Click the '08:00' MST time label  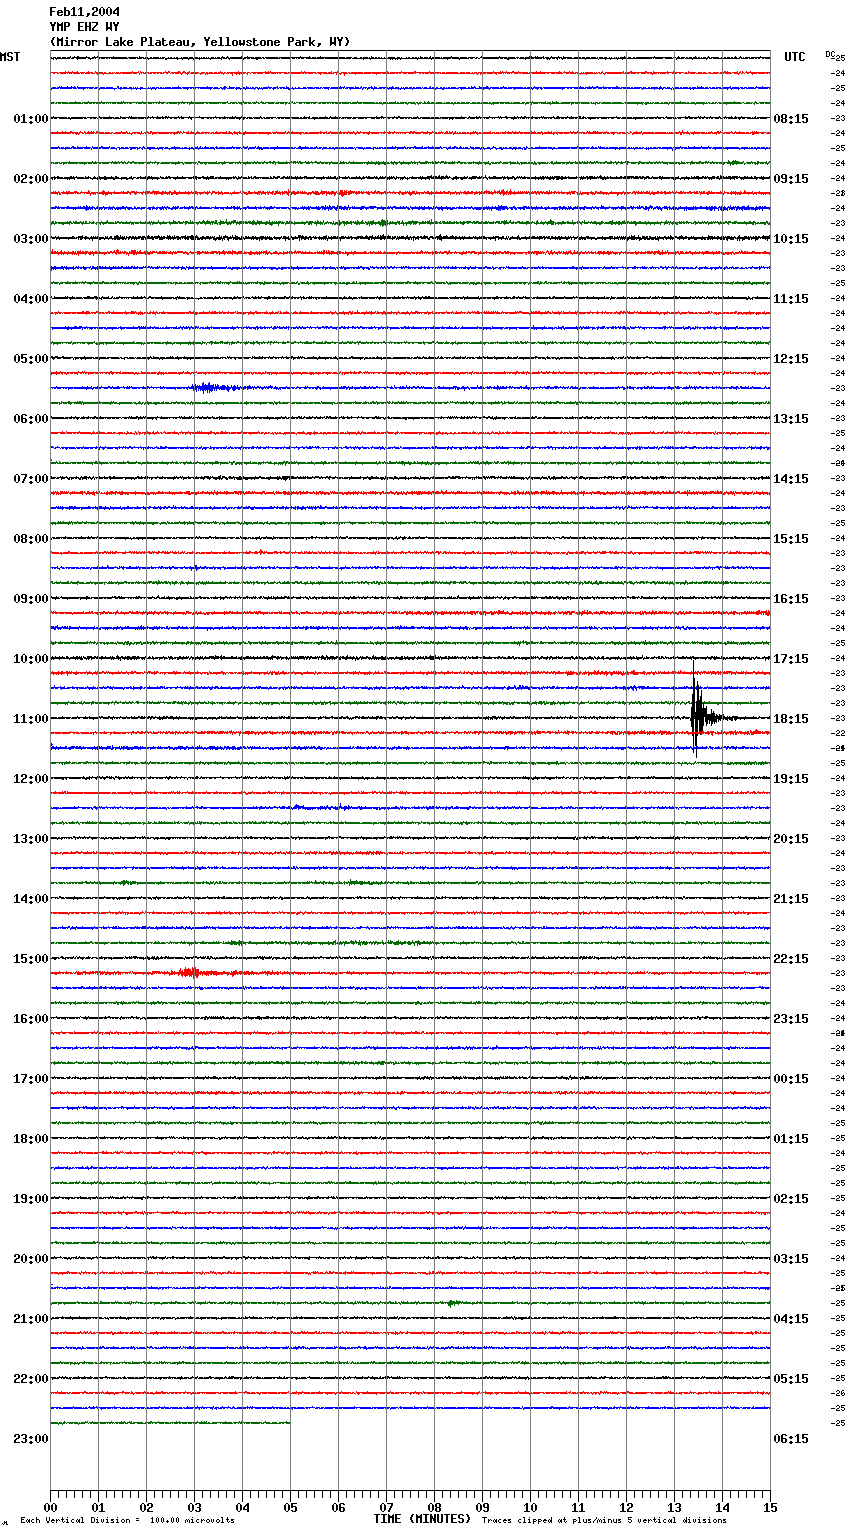click(x=31, y=539)
